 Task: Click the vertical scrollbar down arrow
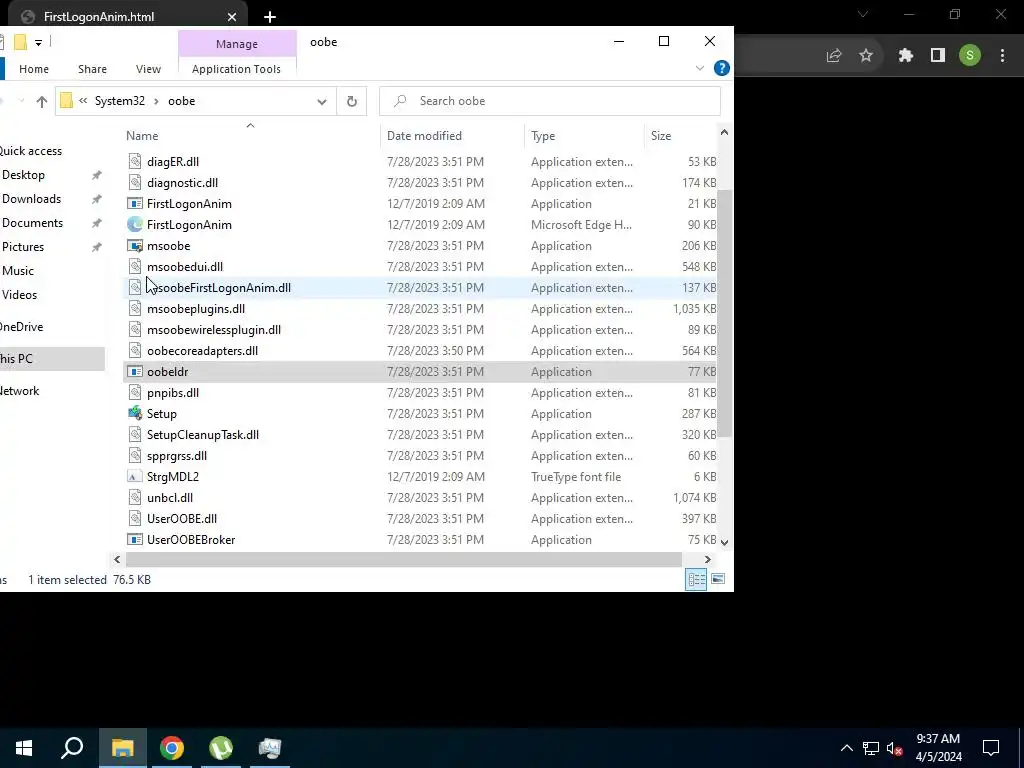pos(724,542)
